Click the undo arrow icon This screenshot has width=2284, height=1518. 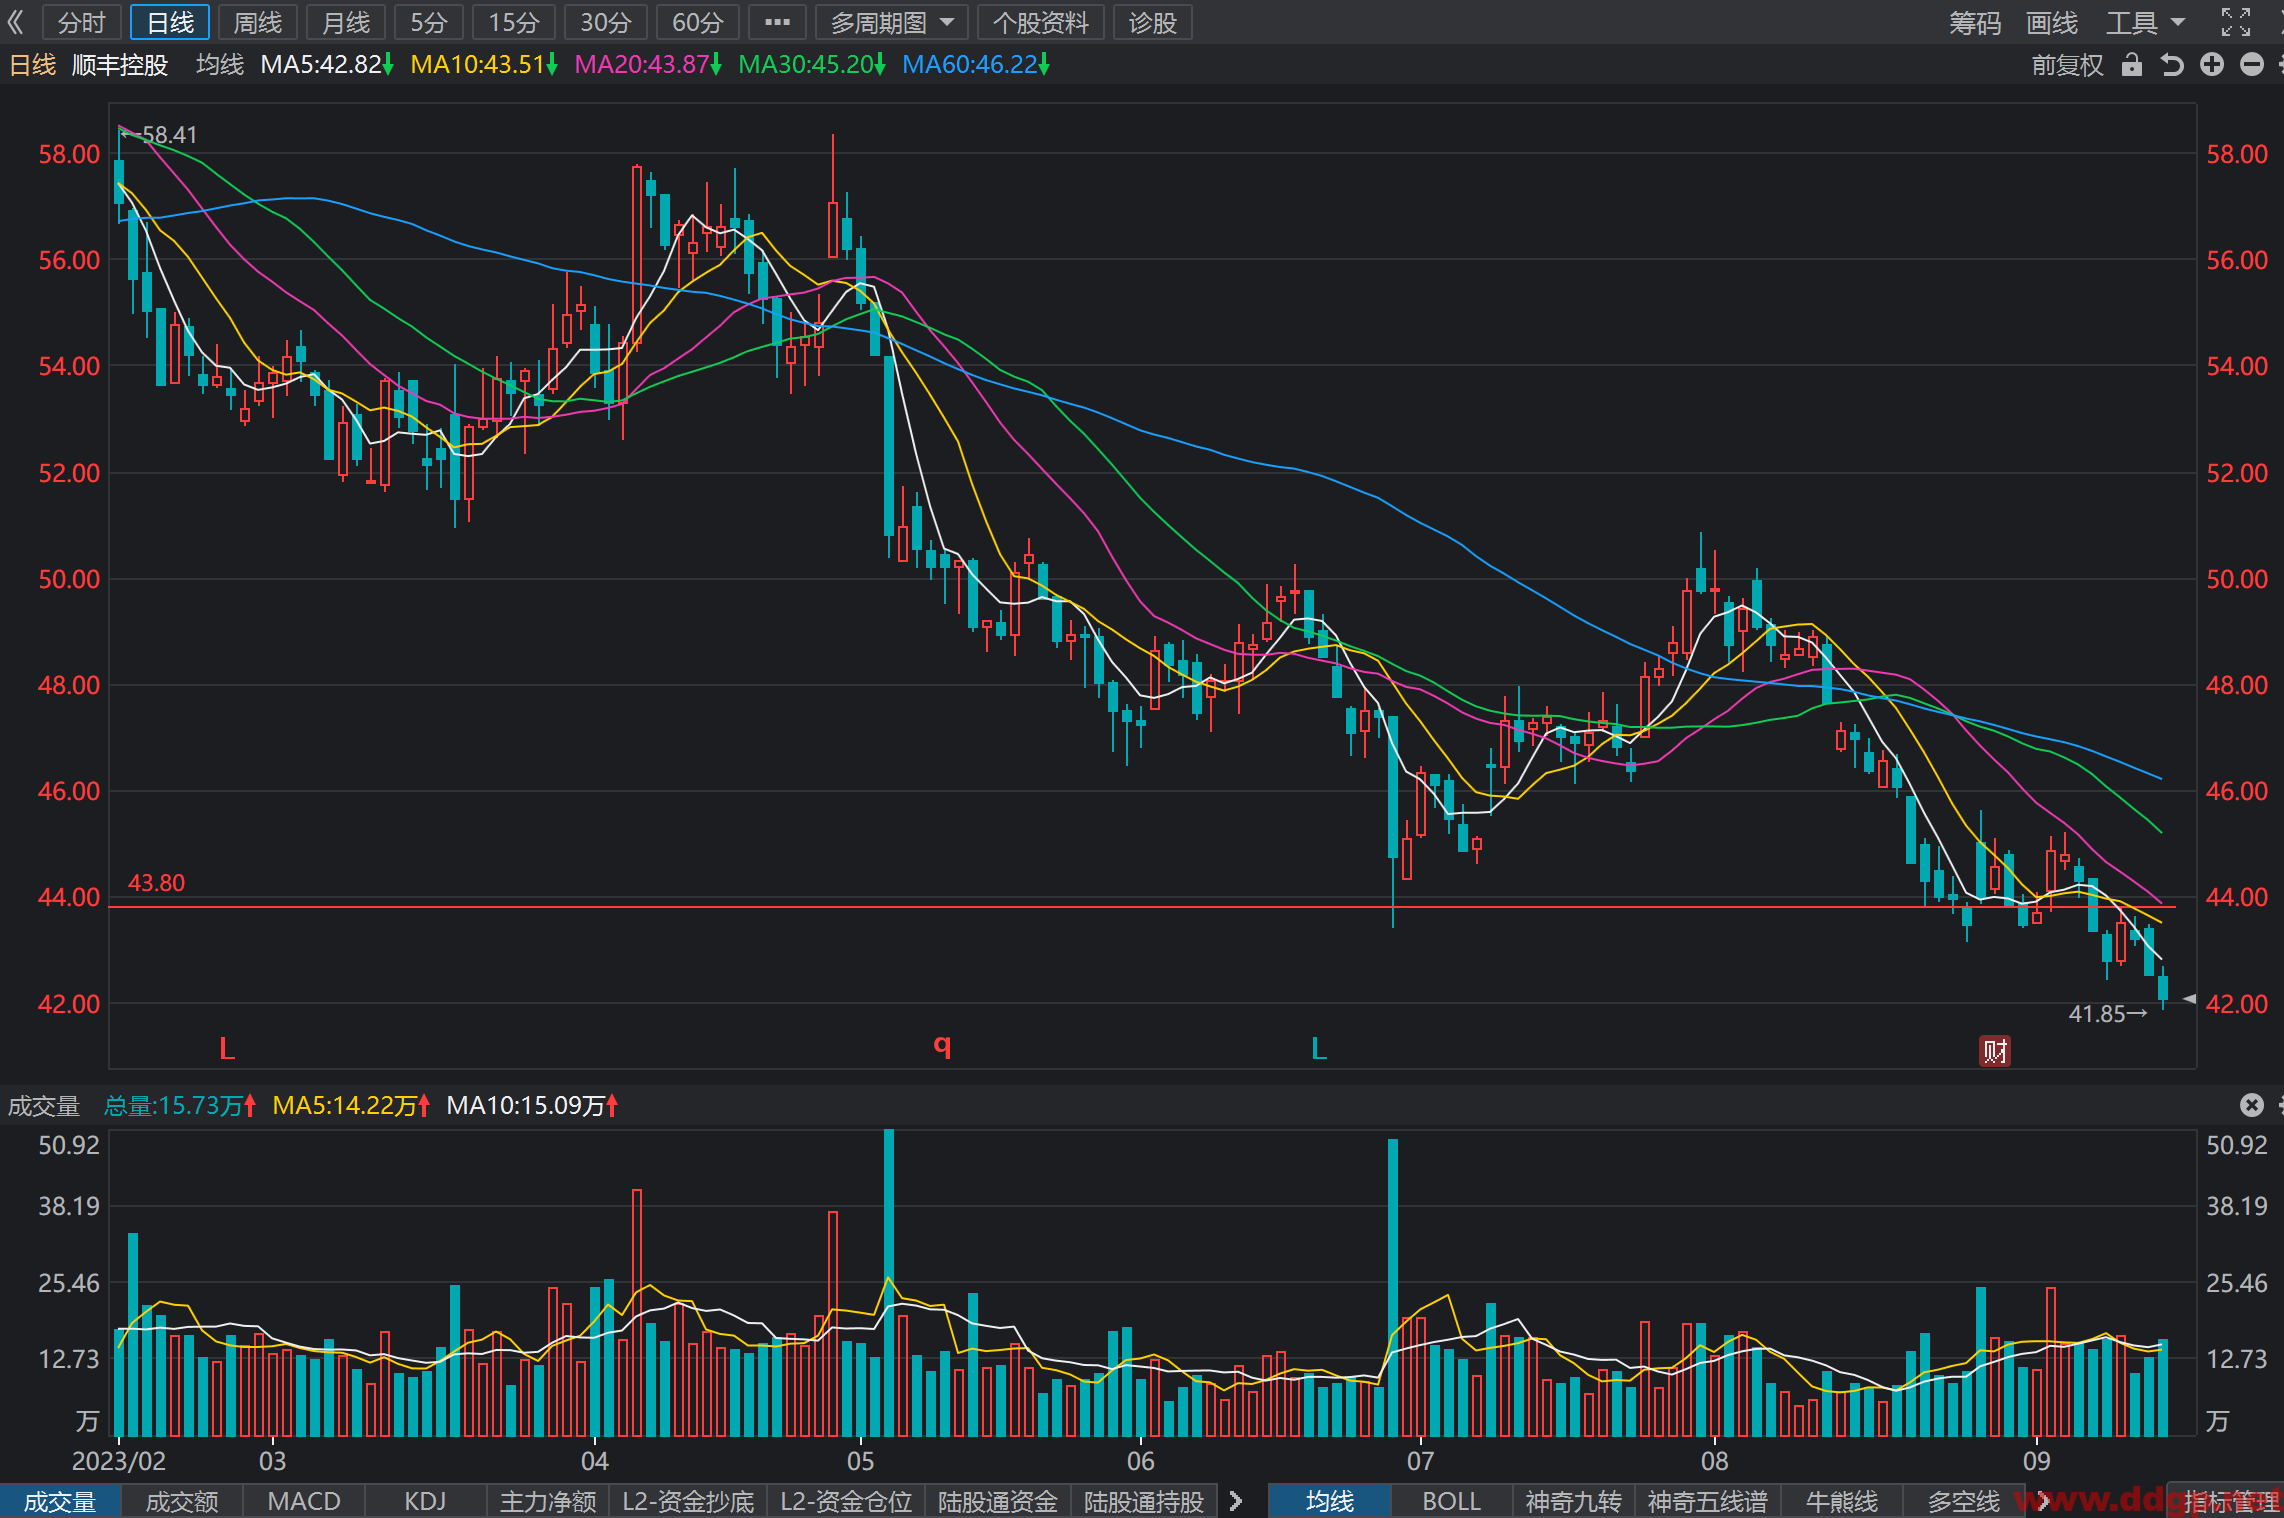pyautogui.click(x=2172, y=65)
